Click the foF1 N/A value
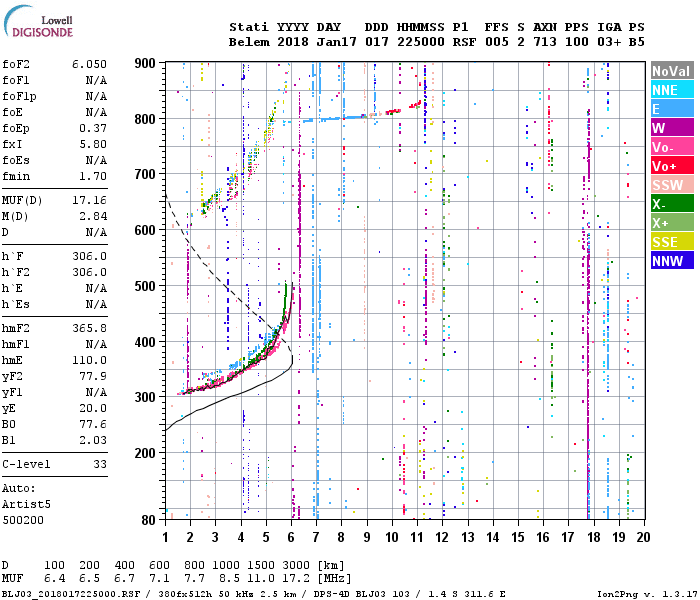Viewport: 700px width, 600px height. [x=96, y=80]
